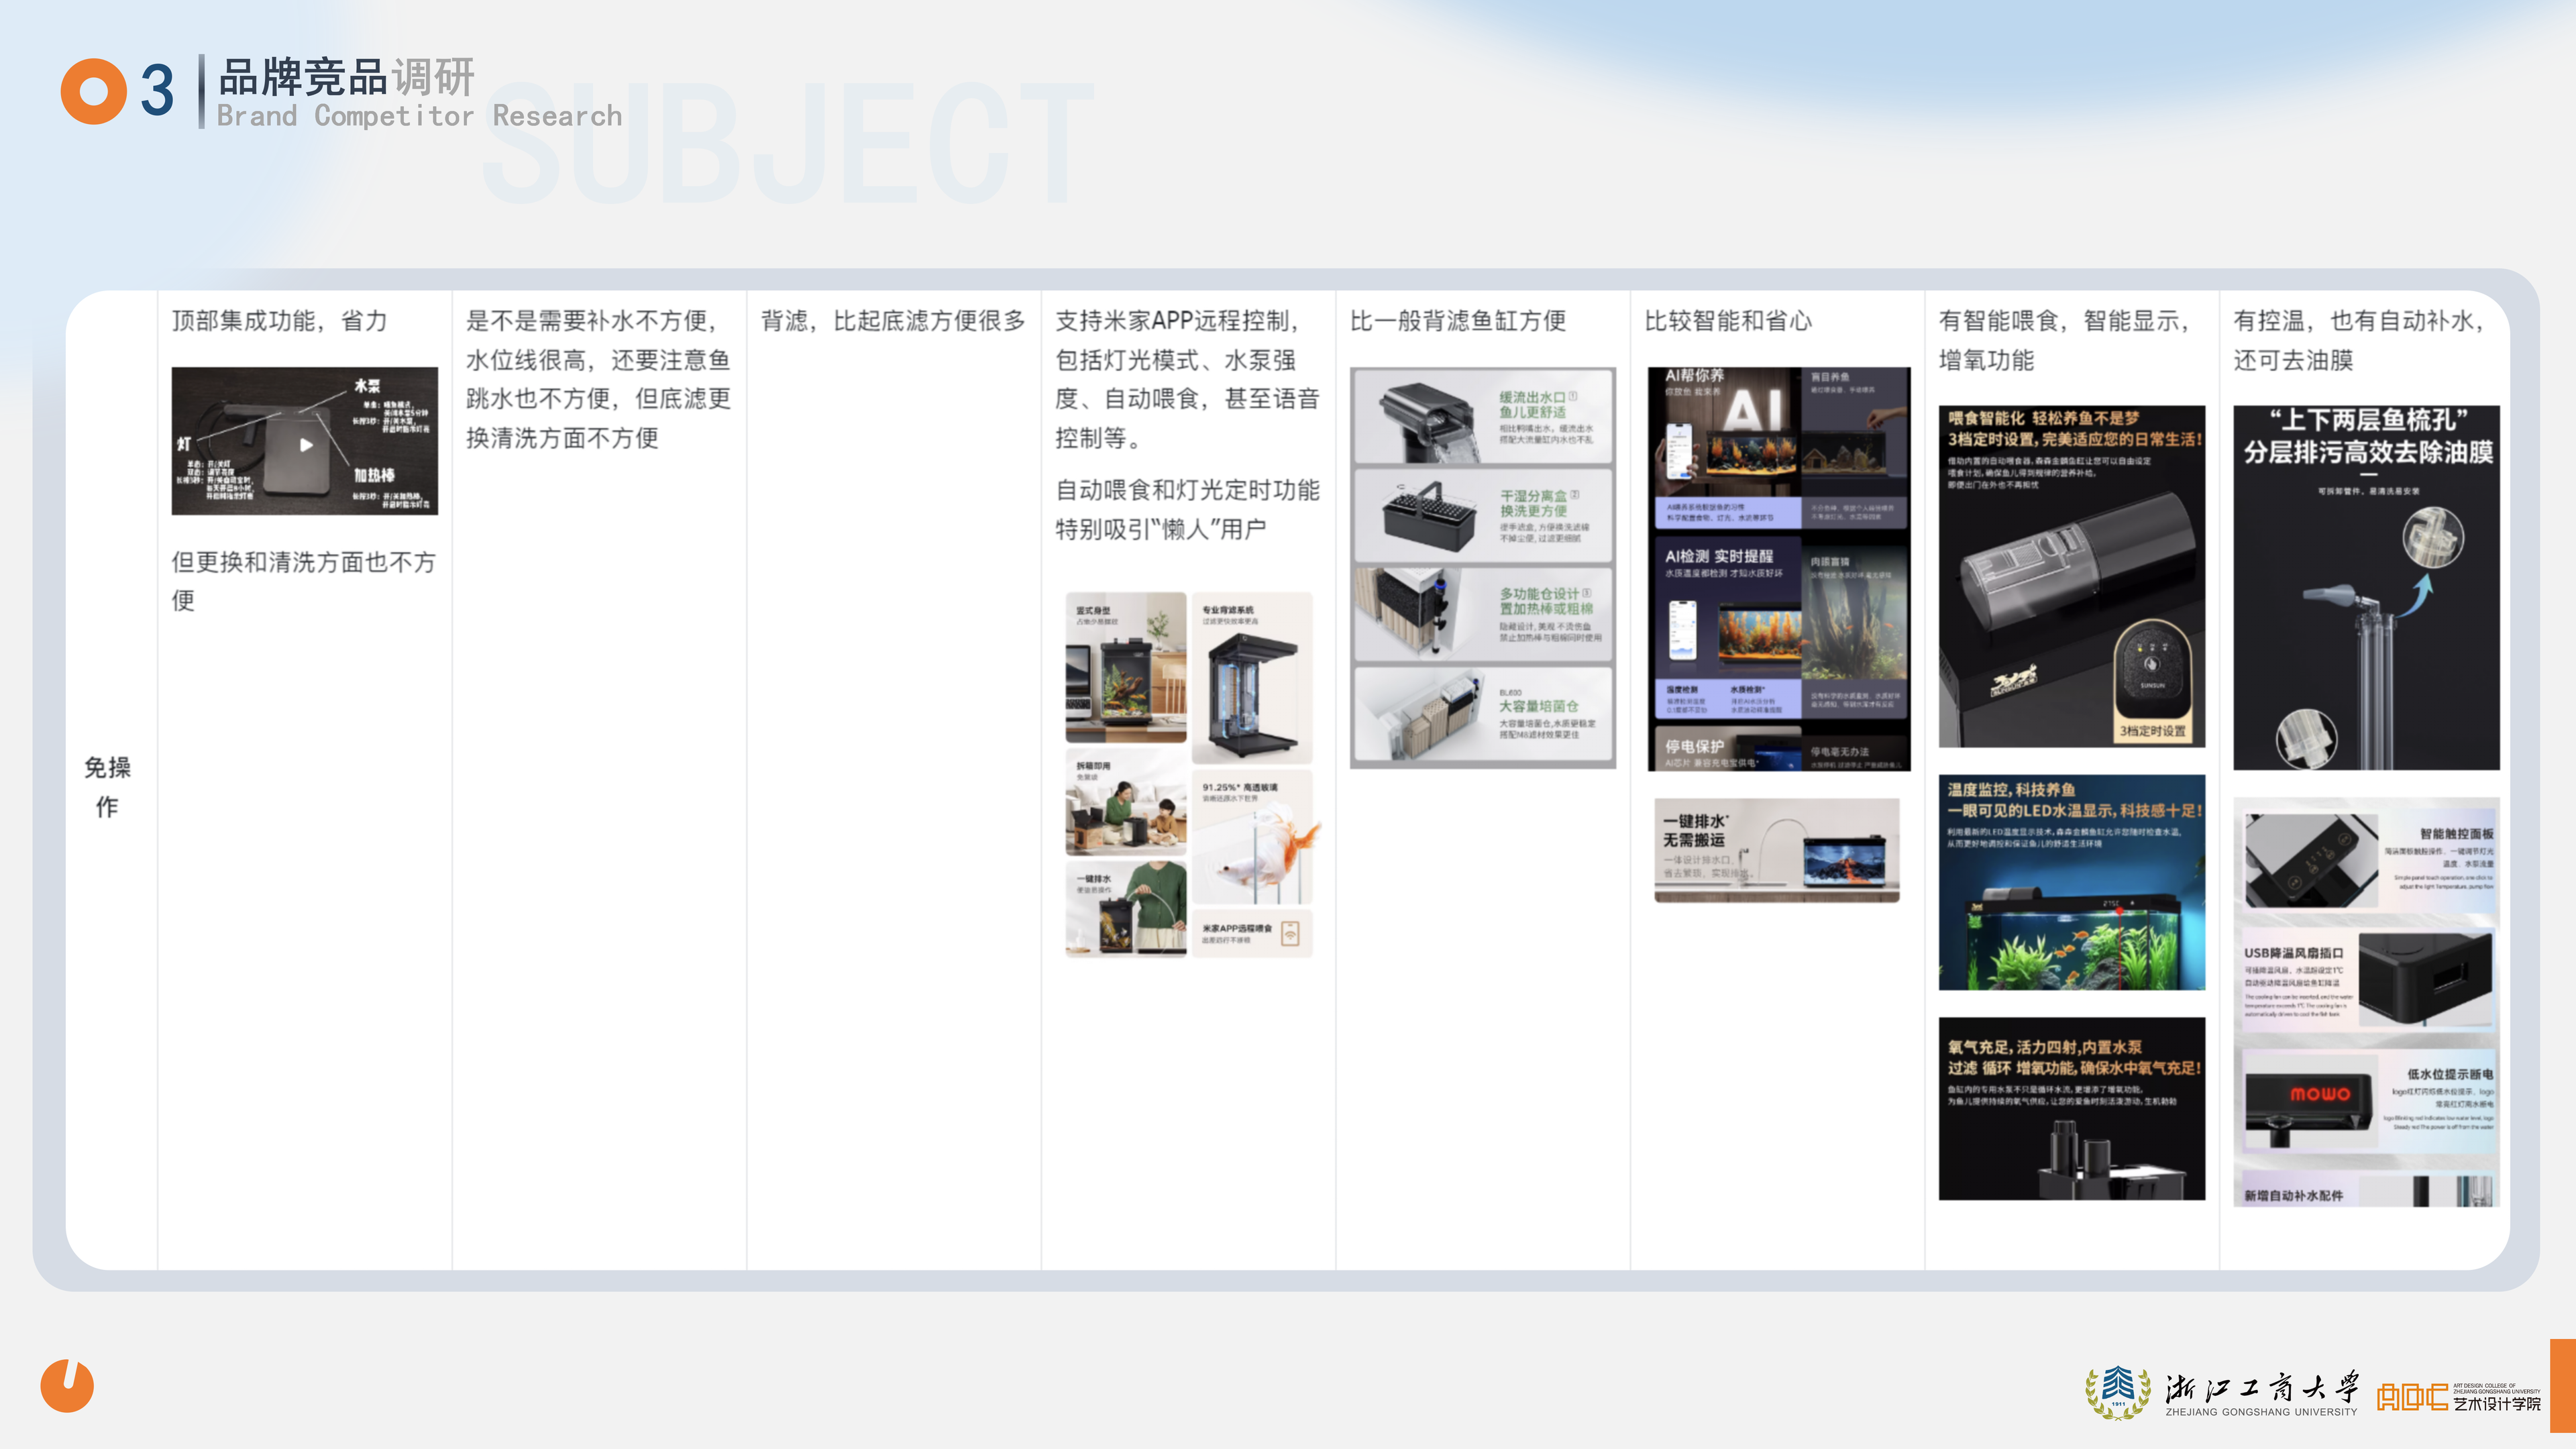Click the 拆箱即用 family image
This screenshot has width=2576, height=1449.
[1126, 802]
